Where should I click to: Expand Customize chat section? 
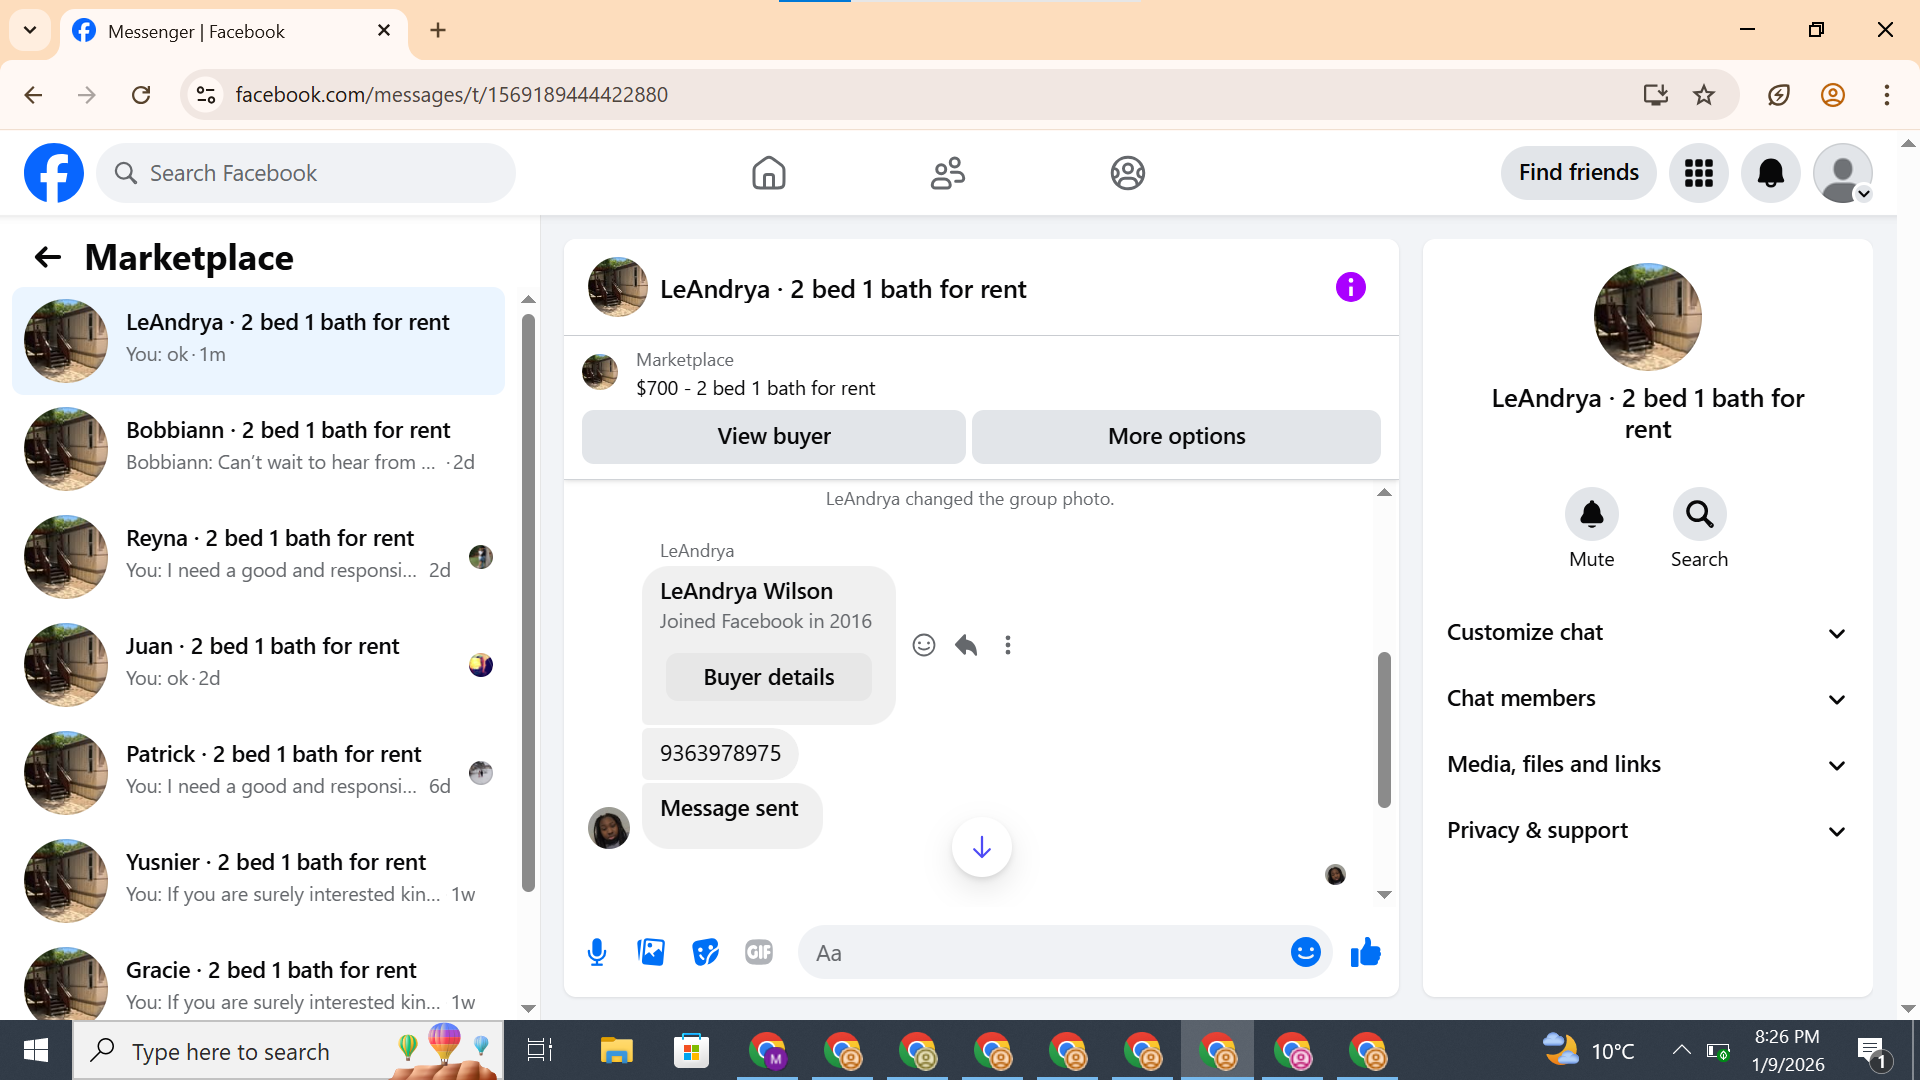pos(1647,632)
